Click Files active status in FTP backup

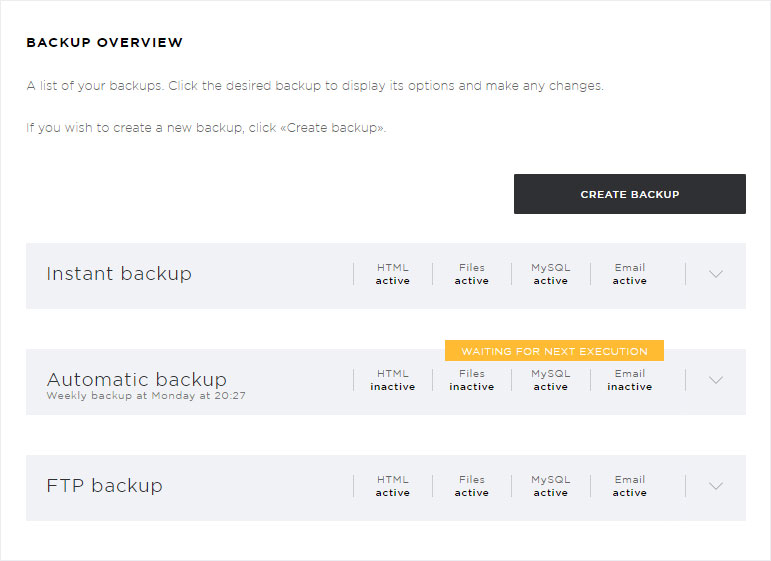click(x=472, y=486)
